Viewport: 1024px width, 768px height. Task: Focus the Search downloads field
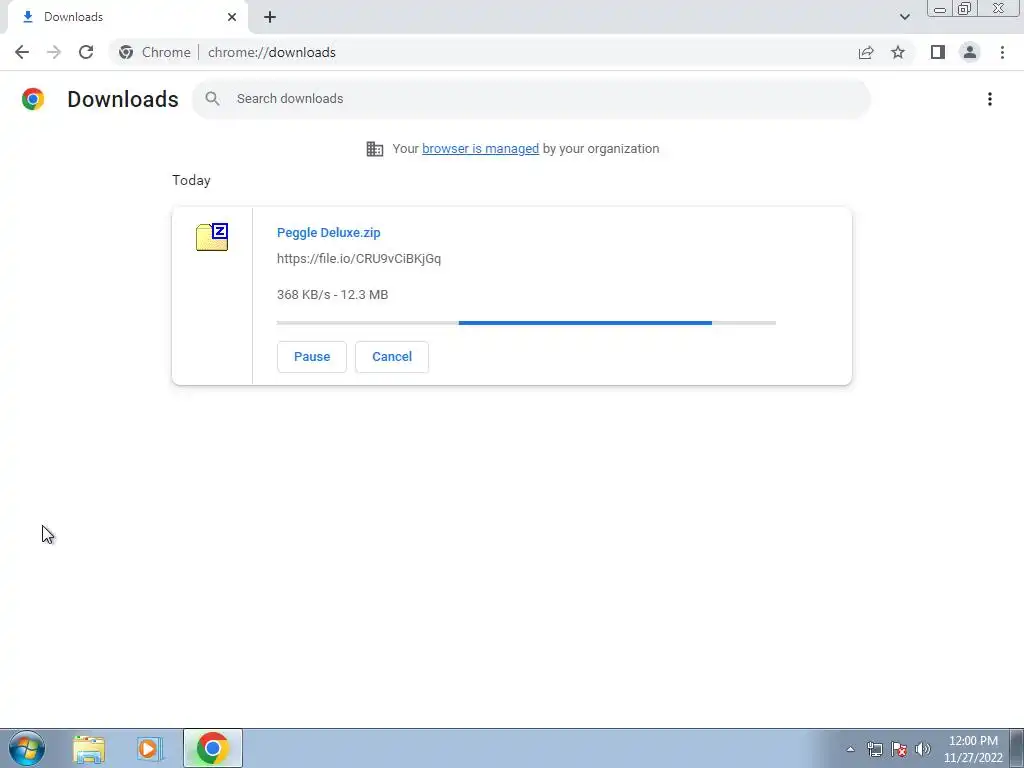click(x=531, y=99)
